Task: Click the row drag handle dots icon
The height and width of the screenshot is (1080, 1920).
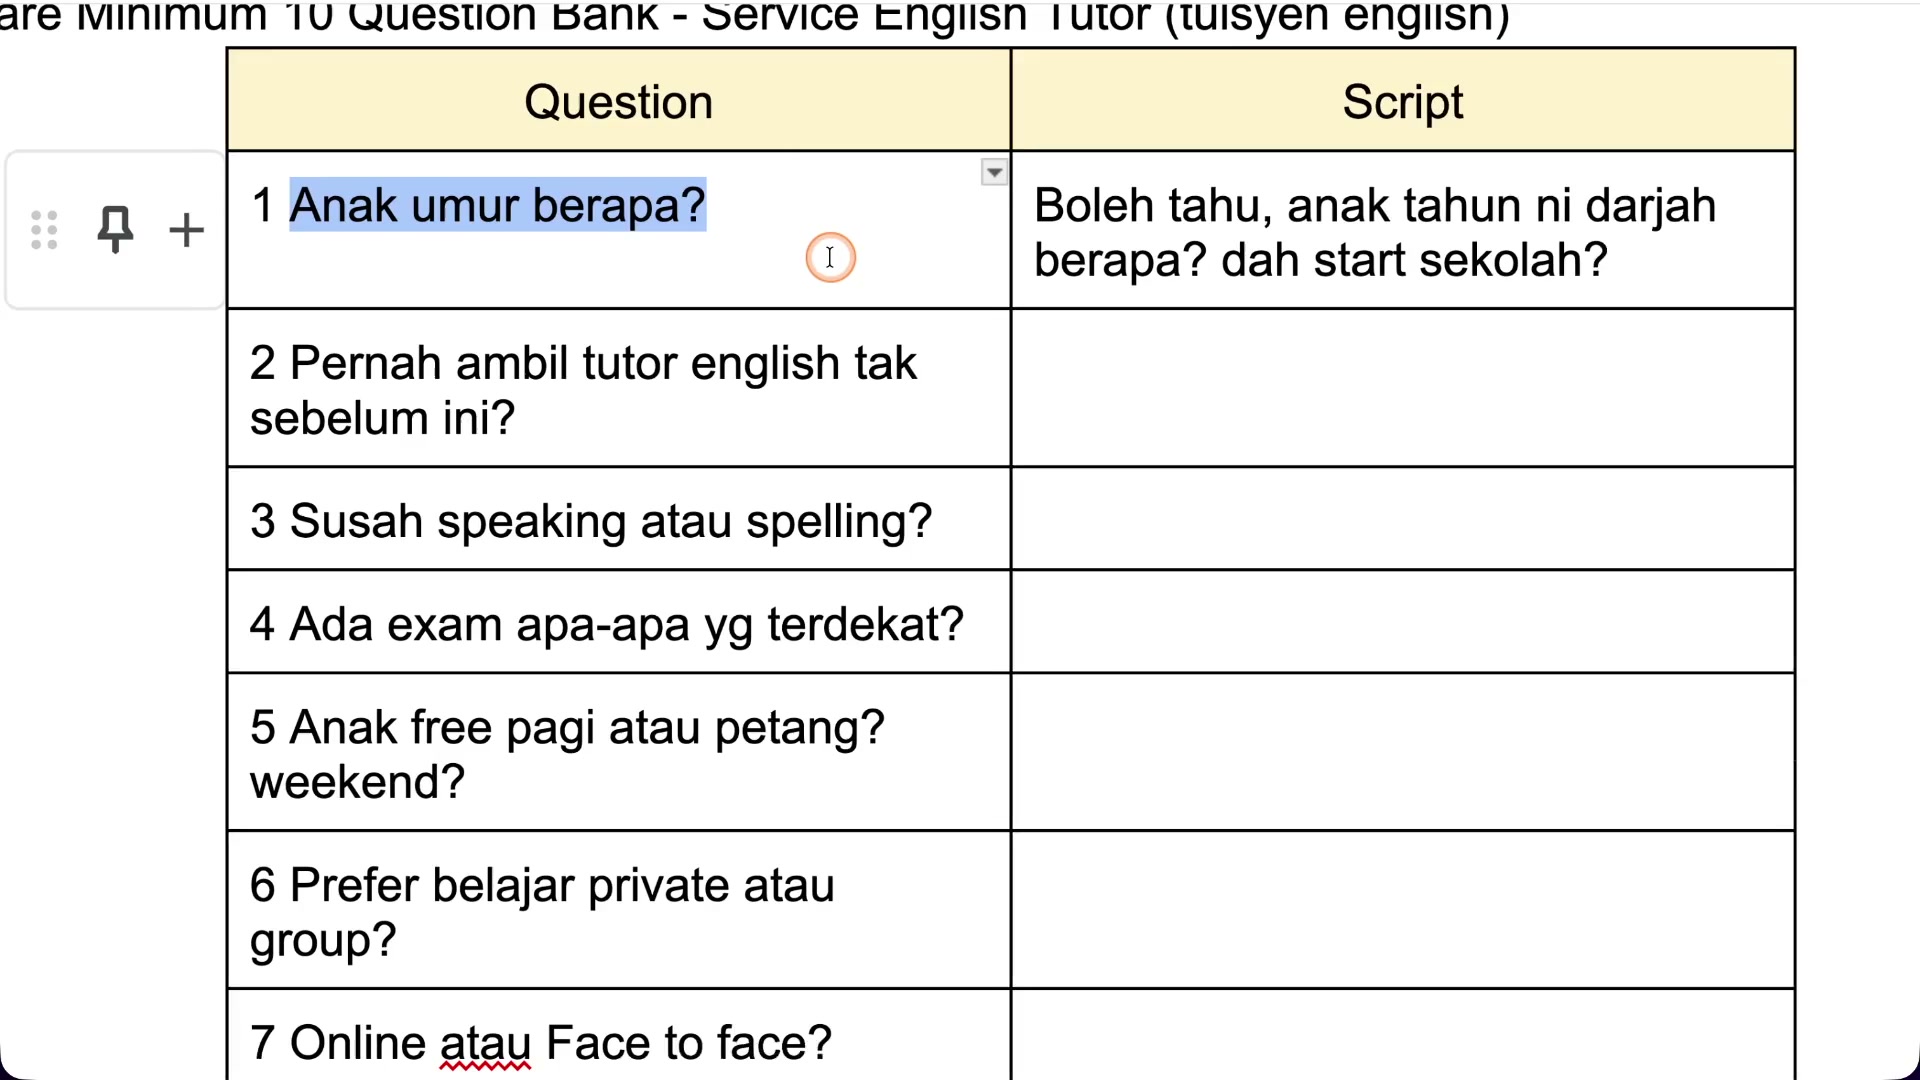Action: (x=44, y=230)
